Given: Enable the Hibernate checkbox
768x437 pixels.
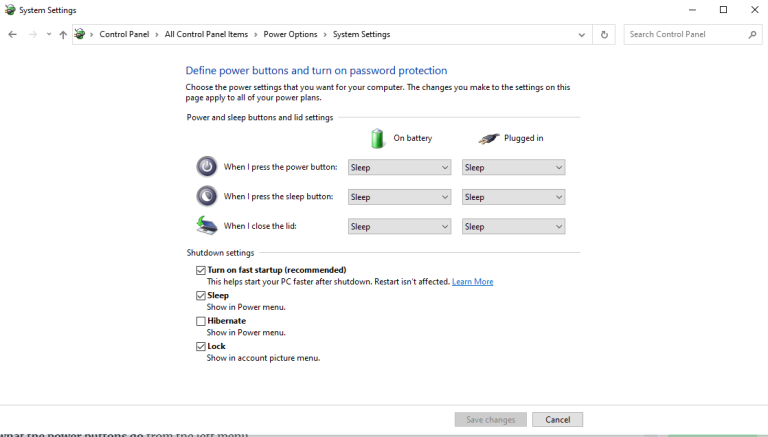Looking at the screenshot, I should (200, 321).
